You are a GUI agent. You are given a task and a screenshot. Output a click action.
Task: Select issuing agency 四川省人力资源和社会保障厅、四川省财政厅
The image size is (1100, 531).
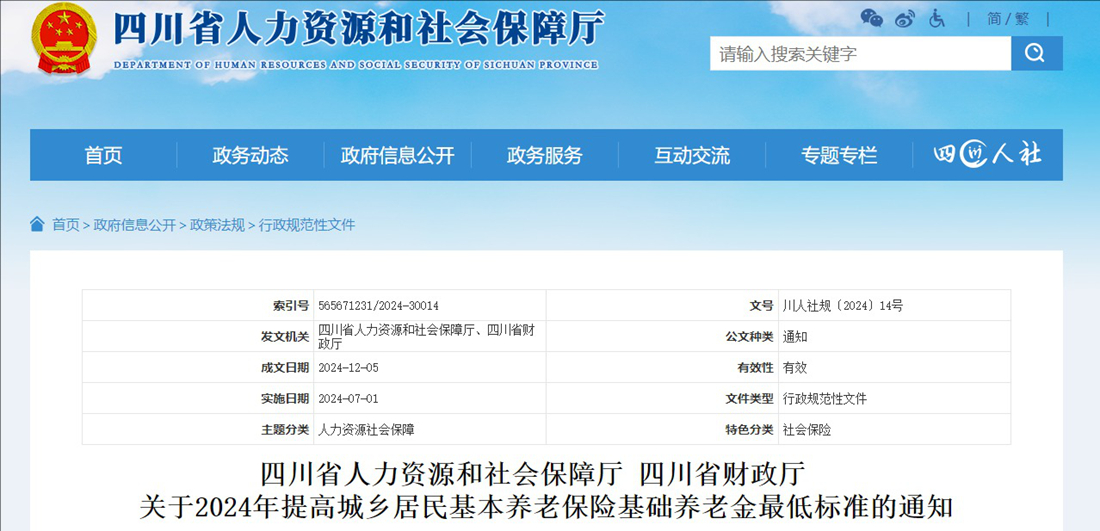(x=427, y=337)
